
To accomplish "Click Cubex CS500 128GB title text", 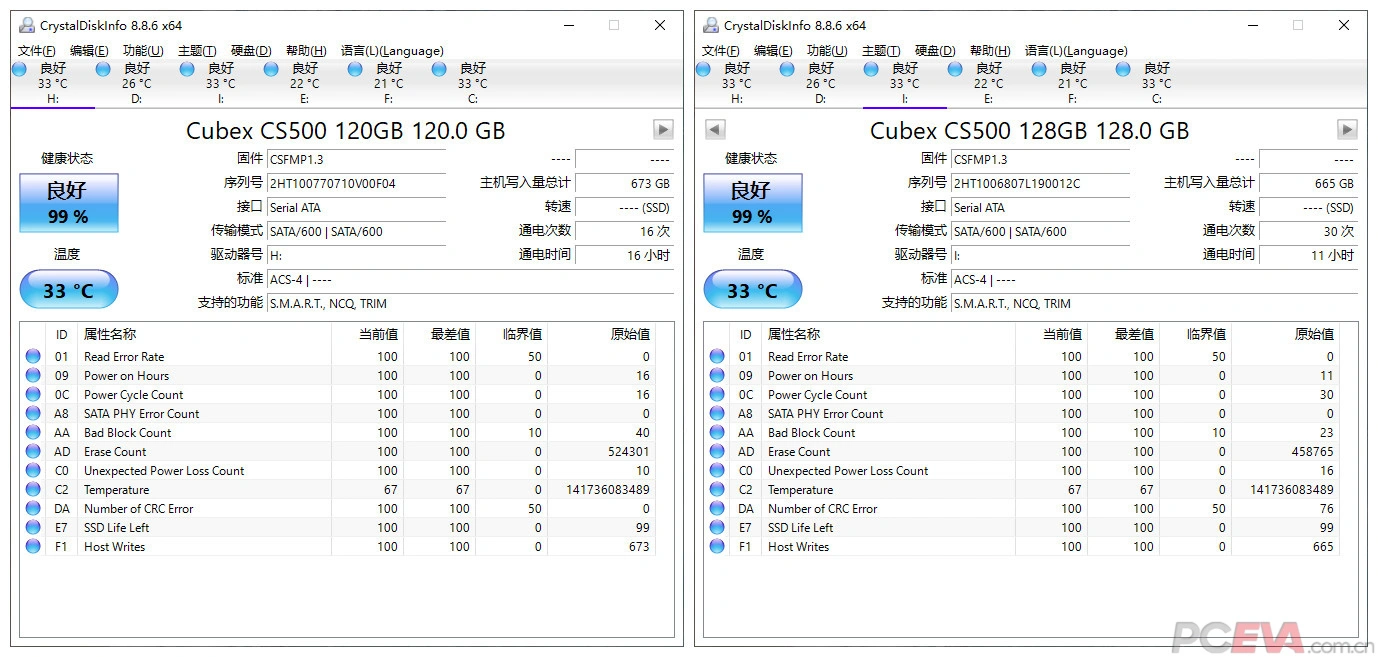I will tap(1030, 131).
